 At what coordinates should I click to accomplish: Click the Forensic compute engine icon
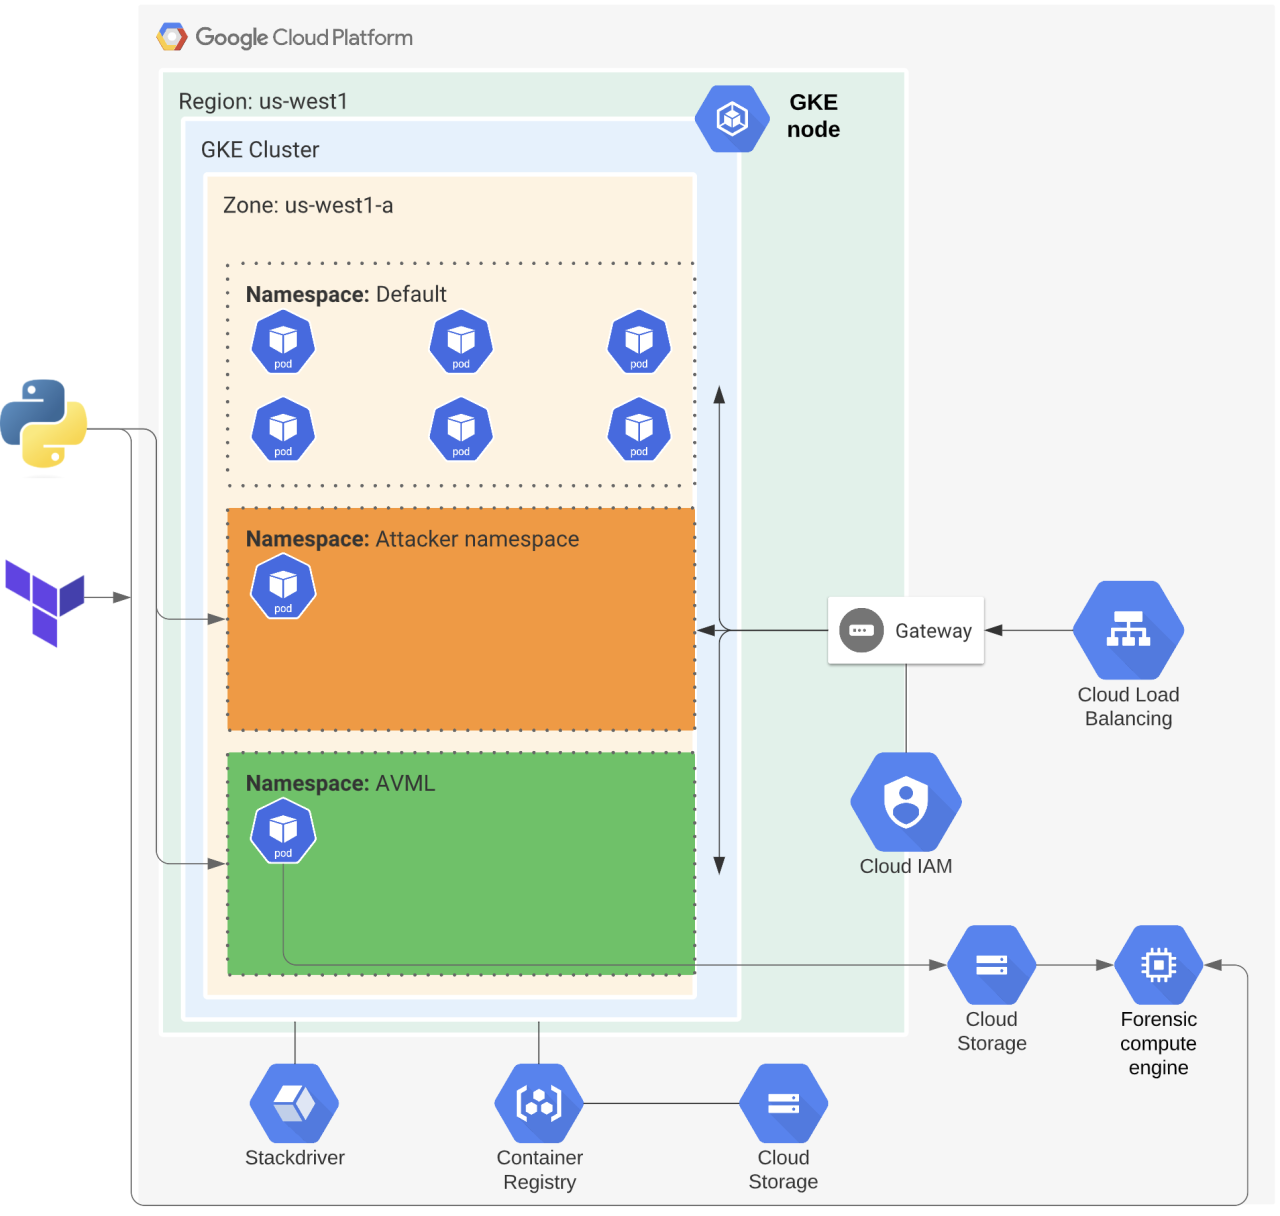(1158, 963)
